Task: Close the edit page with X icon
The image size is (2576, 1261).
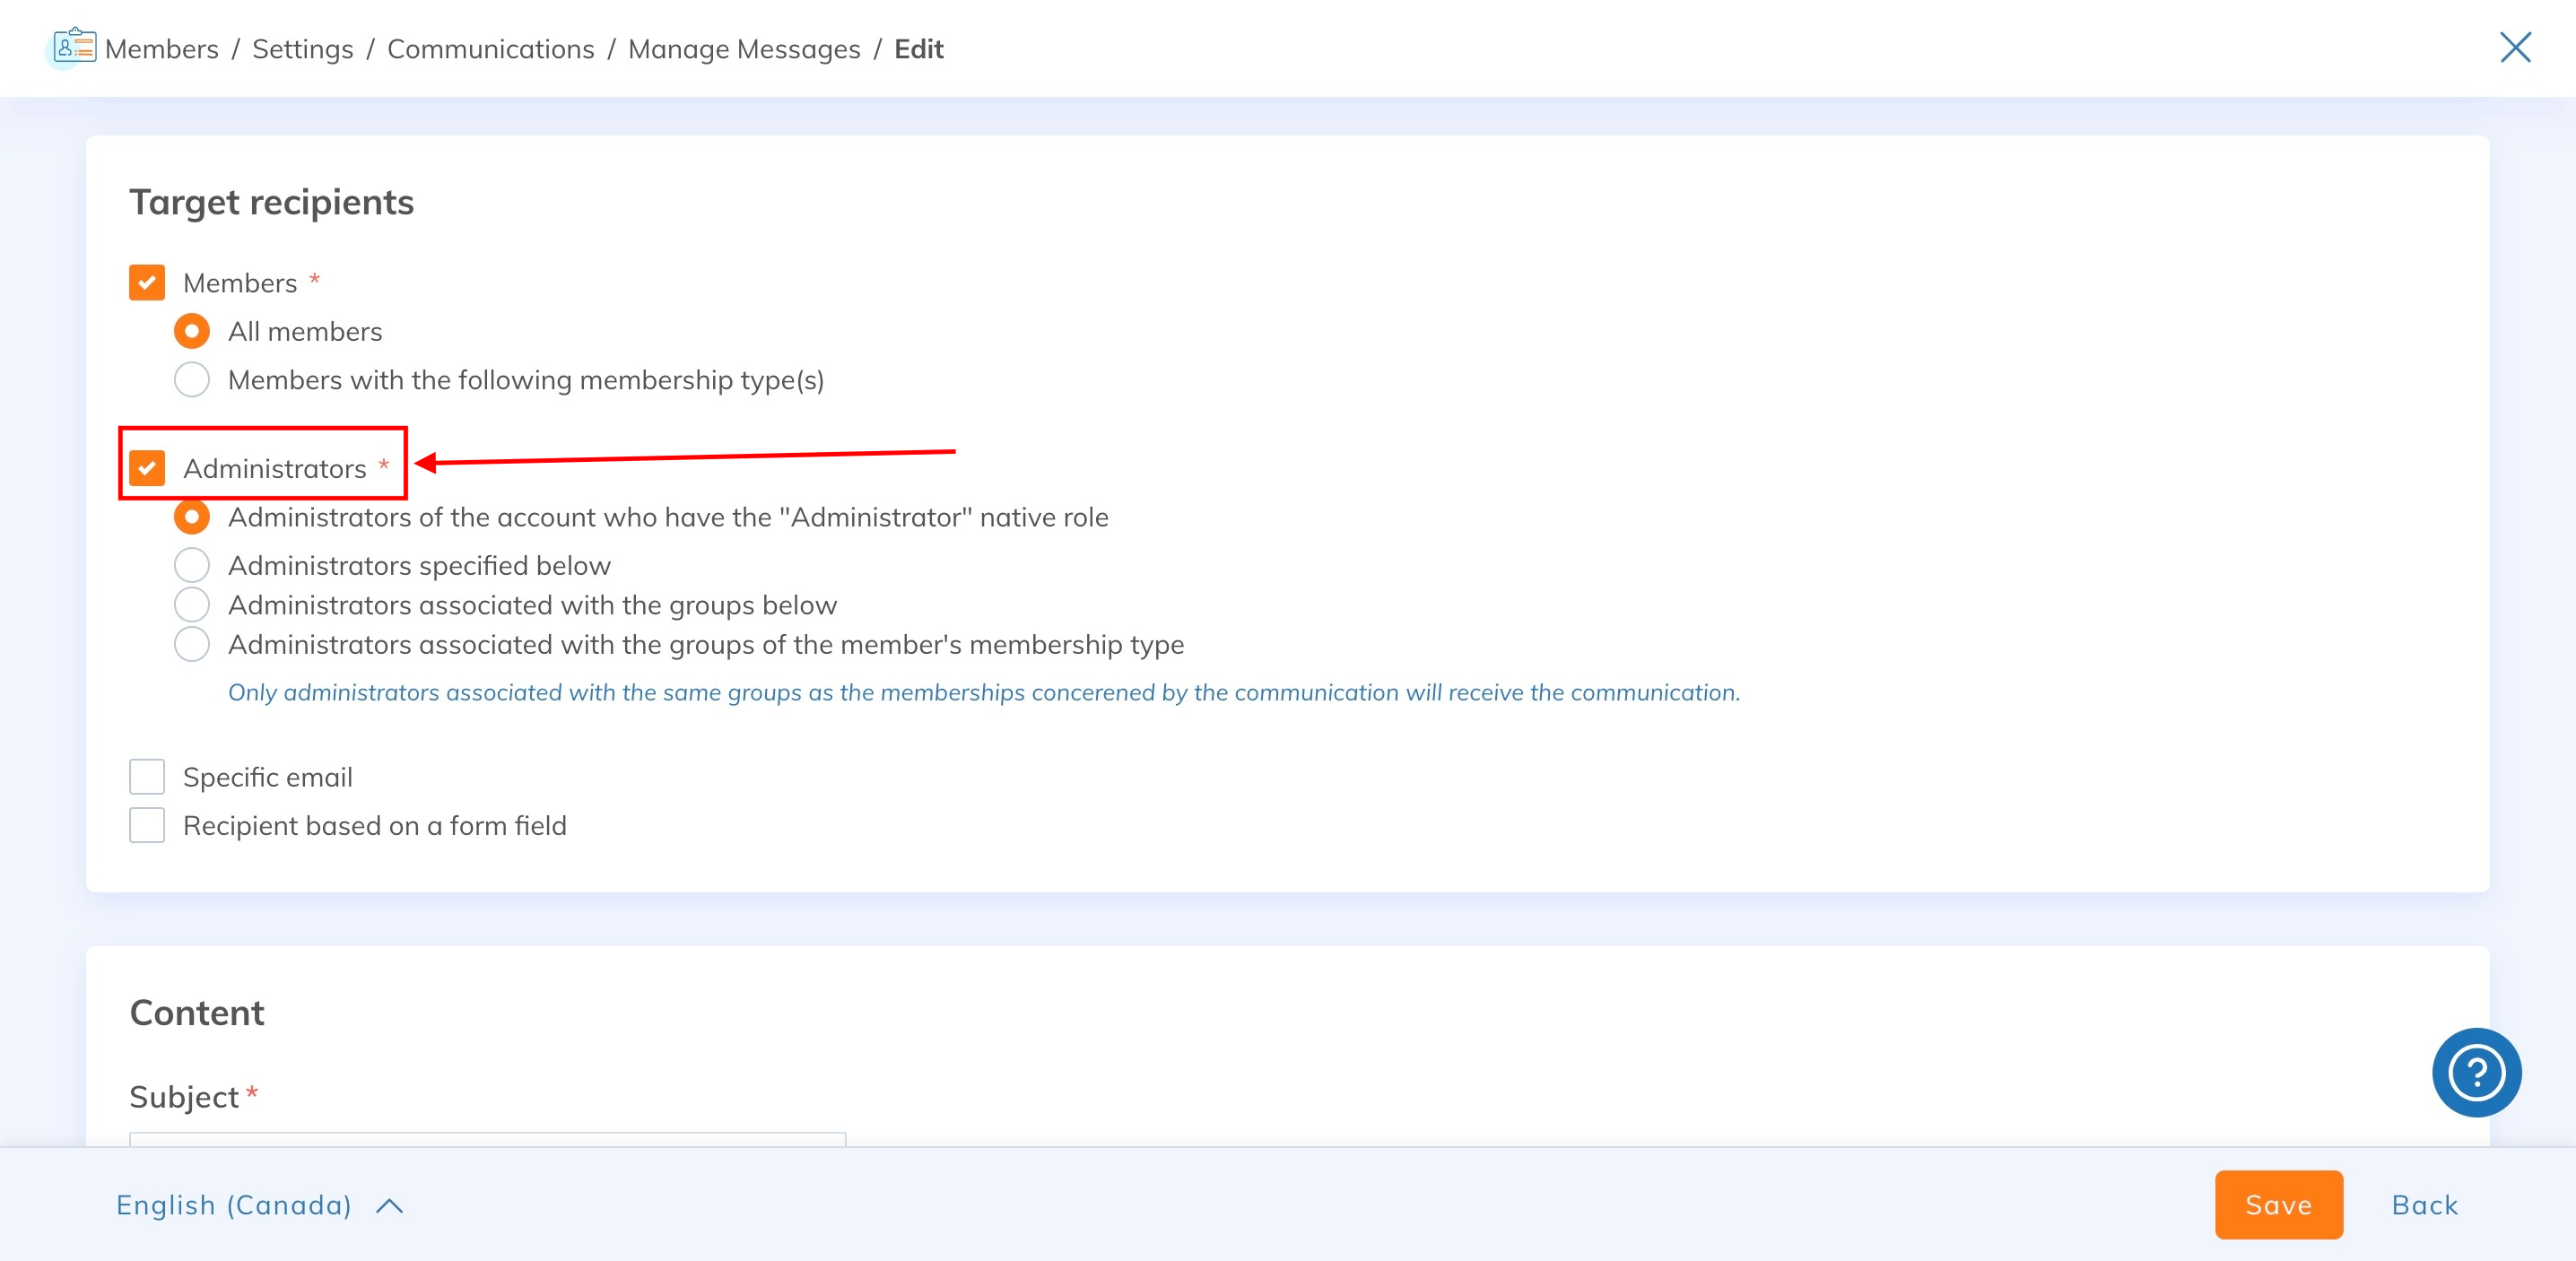Action: click(2515, 47)
